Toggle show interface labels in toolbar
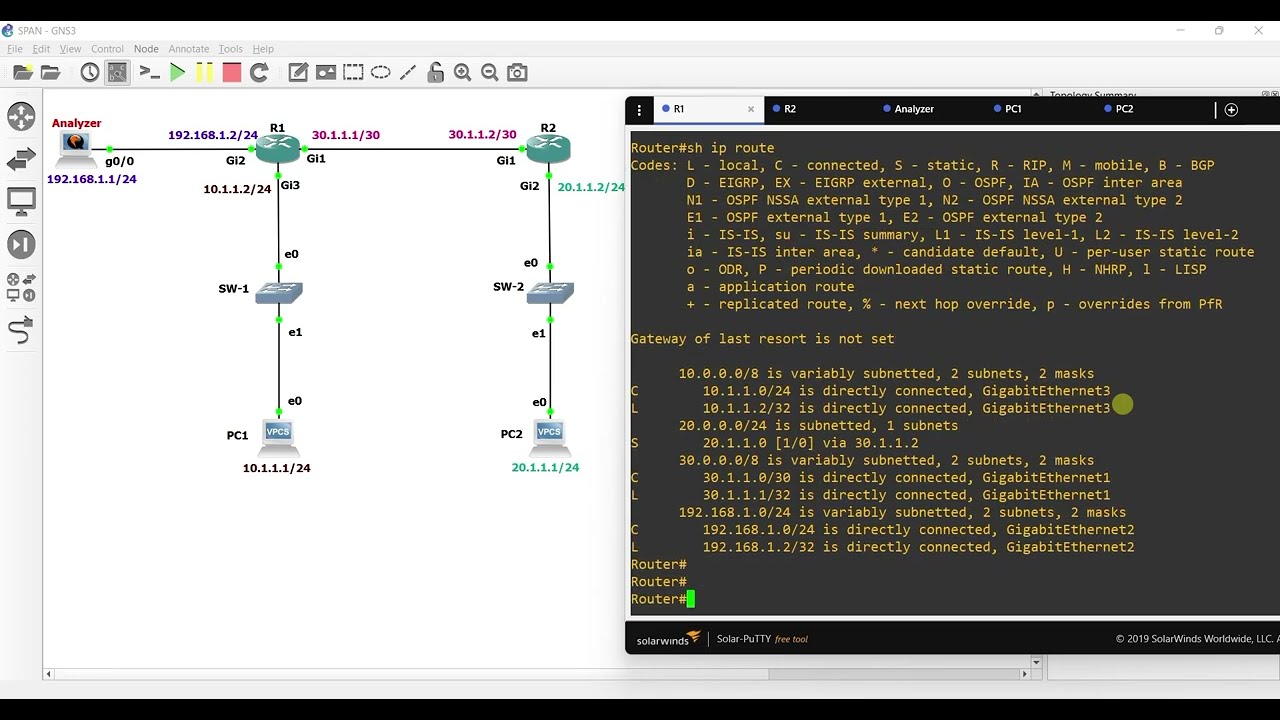Screen dimensions: 1280x720 click(118, 72)
